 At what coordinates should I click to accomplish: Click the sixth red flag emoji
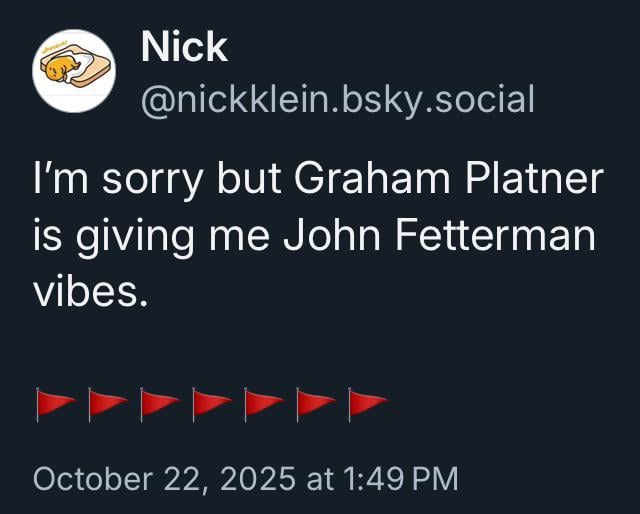315,403
